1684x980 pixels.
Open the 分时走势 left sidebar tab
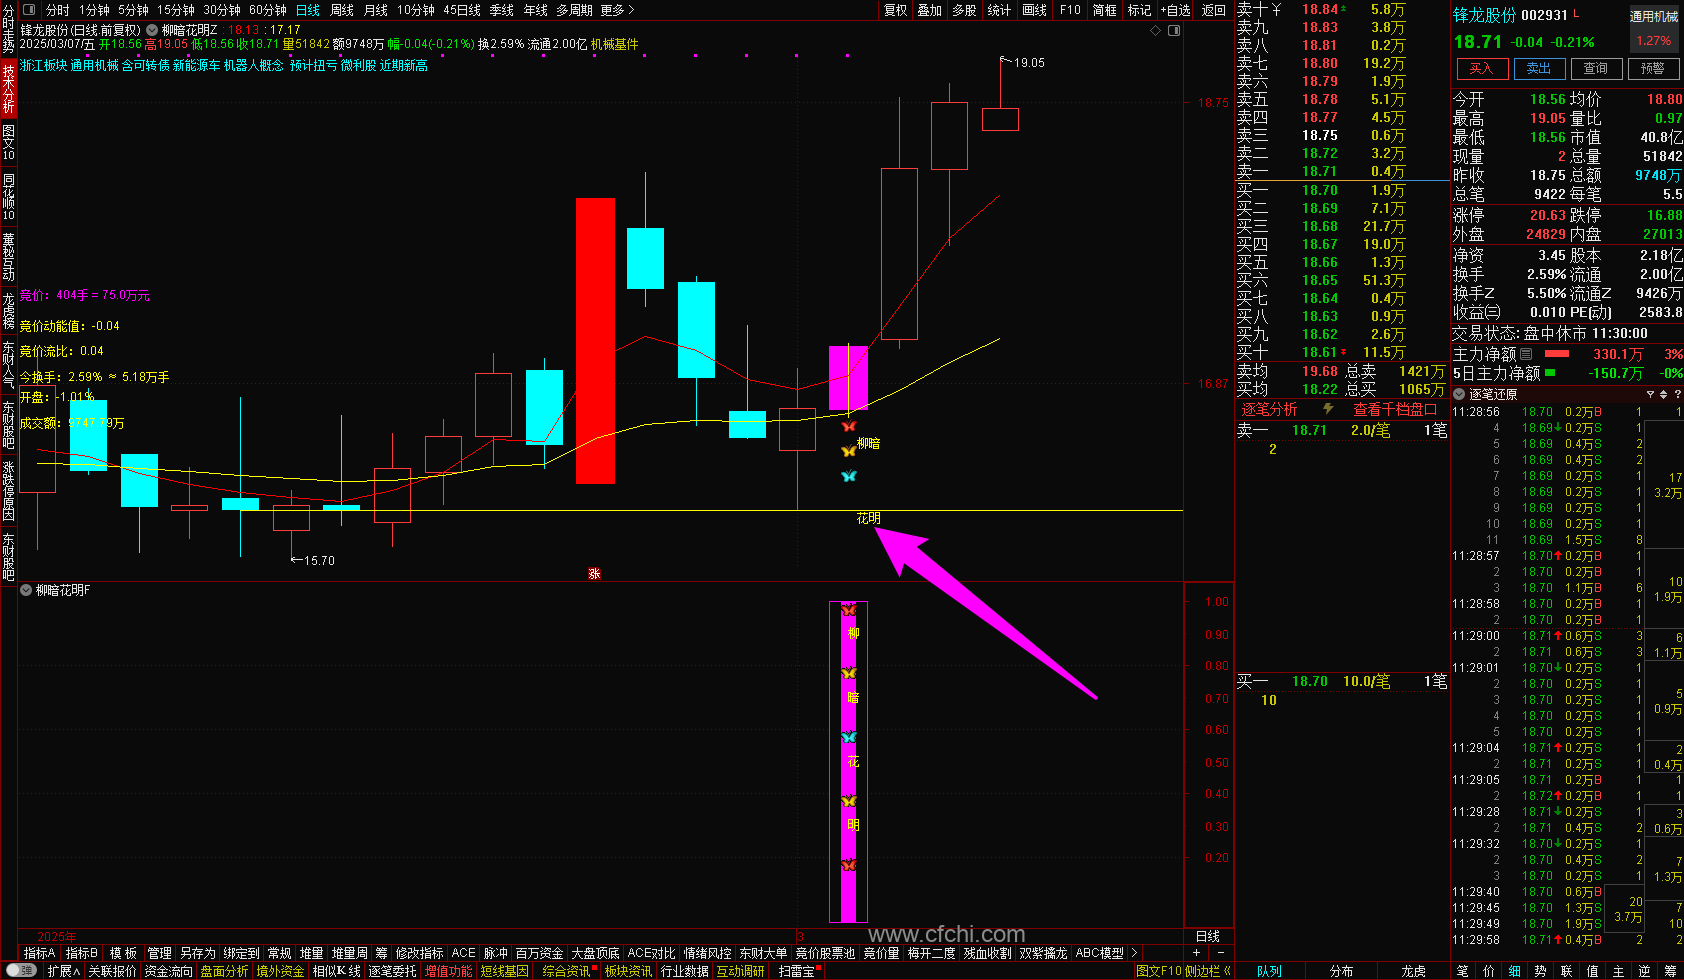[x=9, y=28]
